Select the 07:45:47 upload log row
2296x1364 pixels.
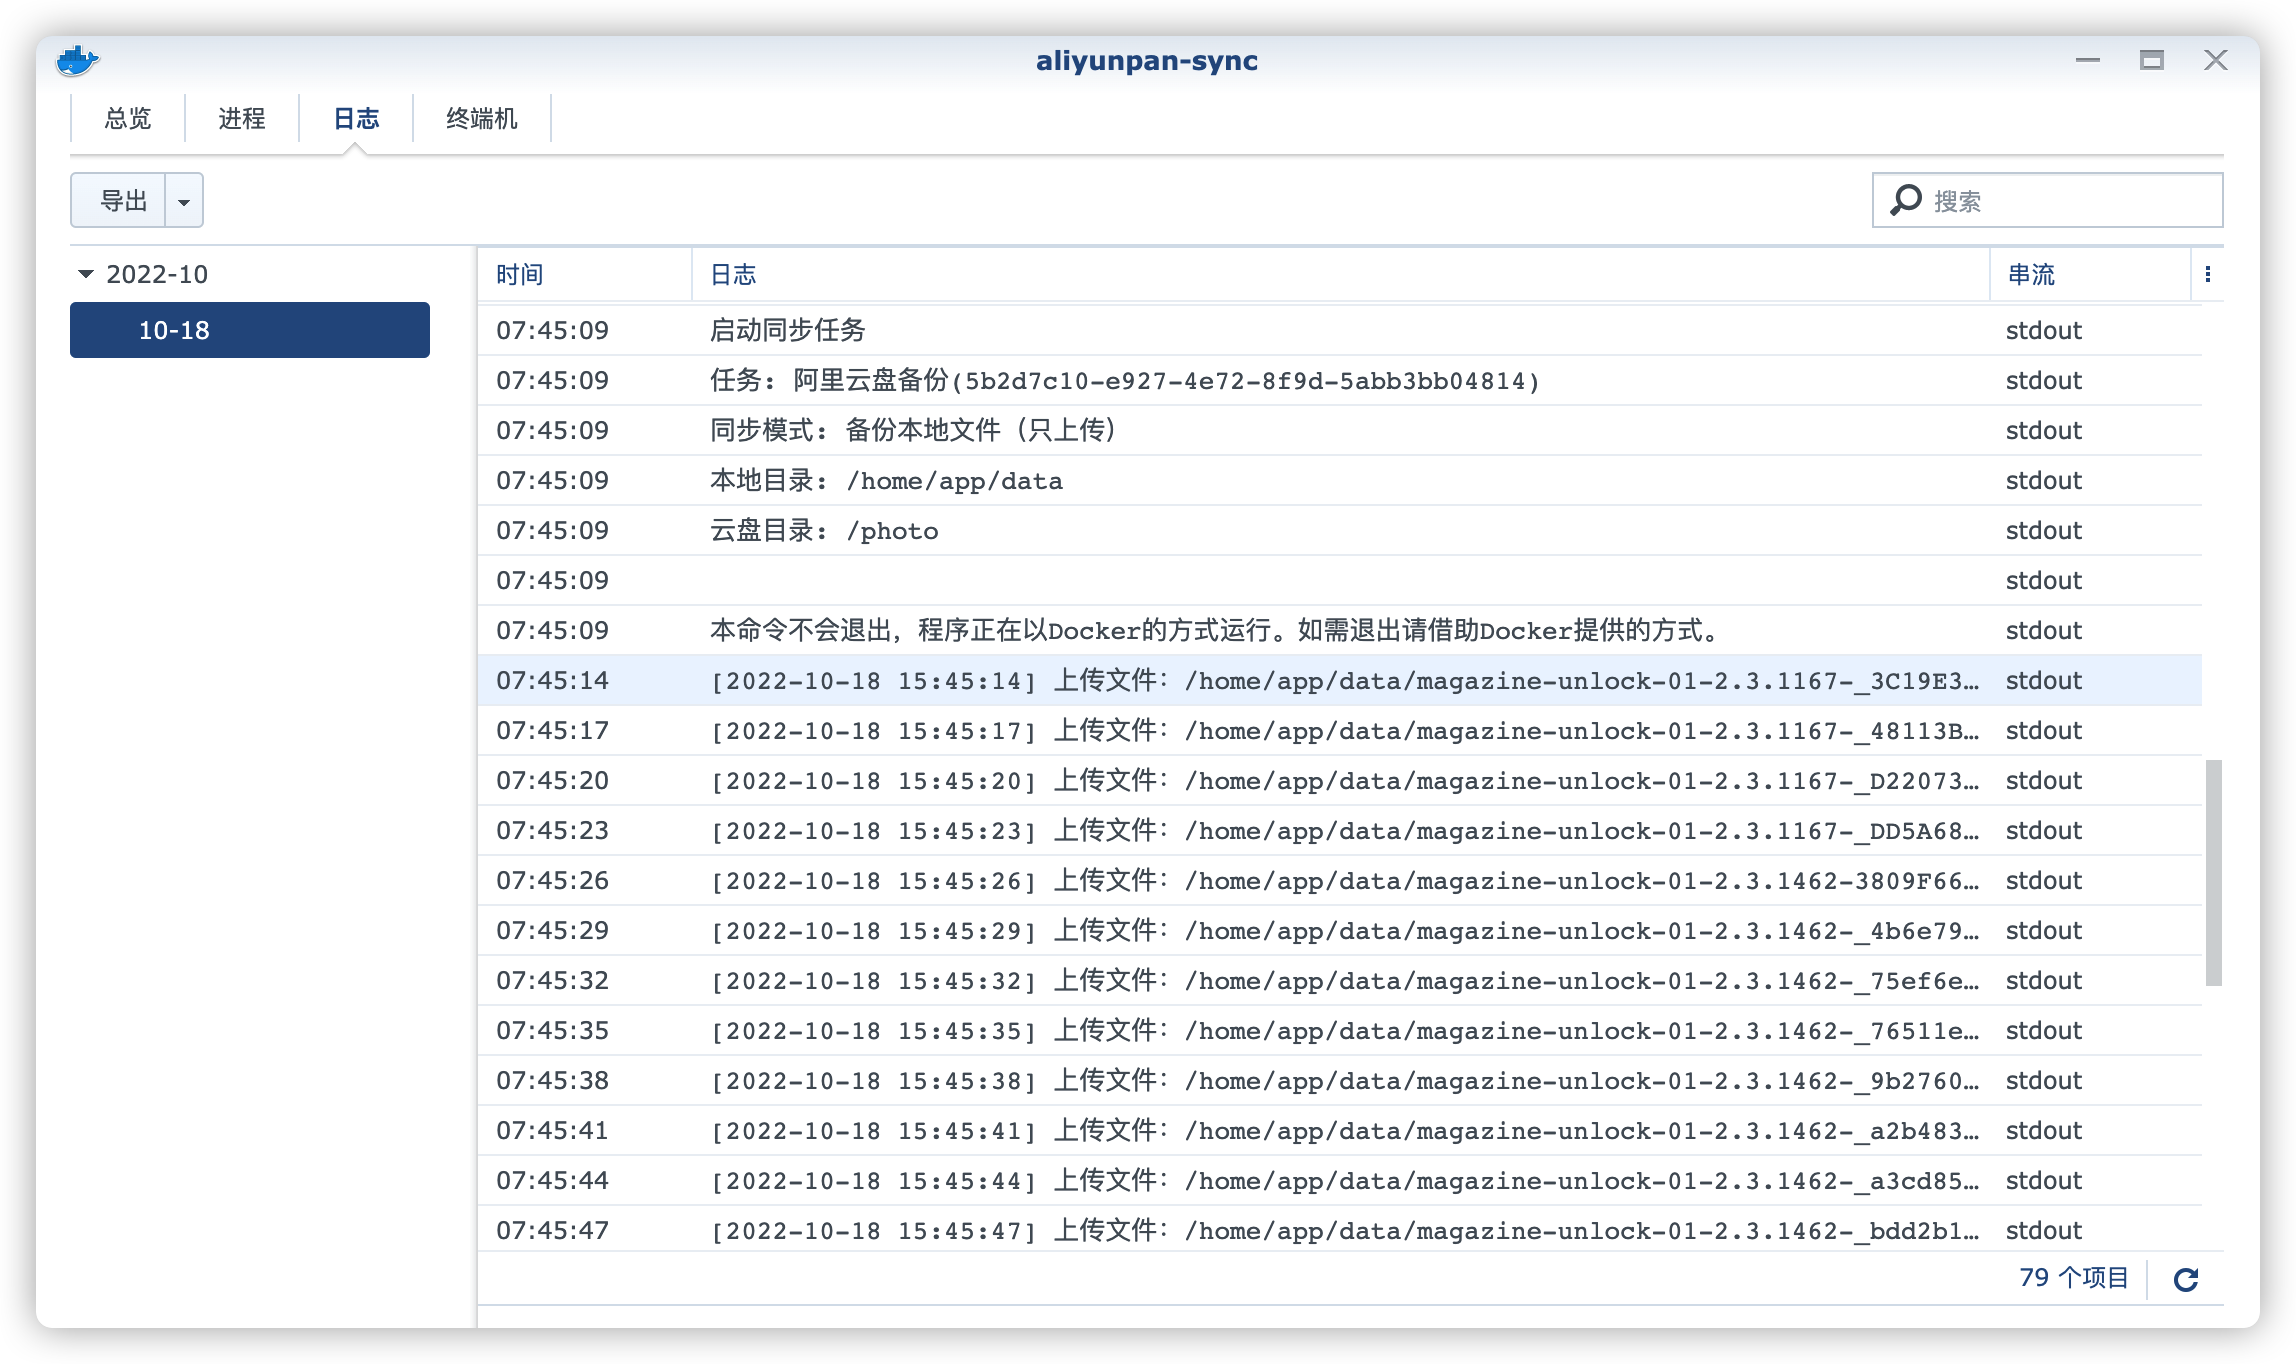point(1340,1229)
